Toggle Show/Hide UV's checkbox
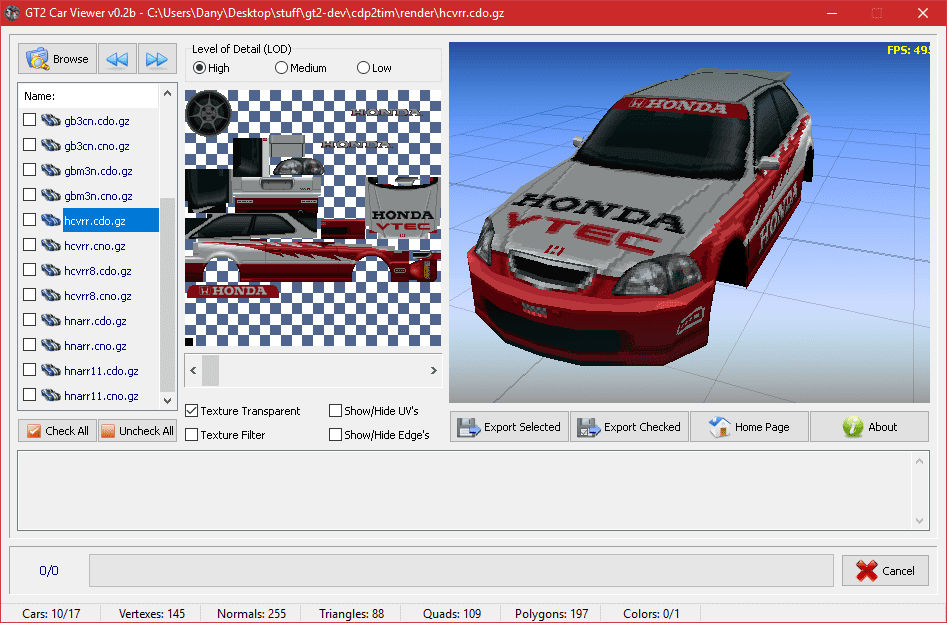 pos(335,411)
